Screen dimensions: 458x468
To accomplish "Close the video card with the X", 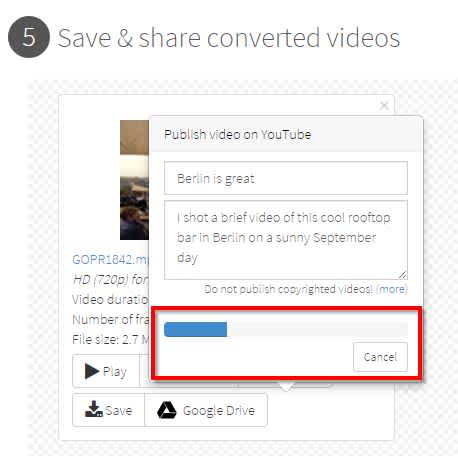I will tap(384, 106).
